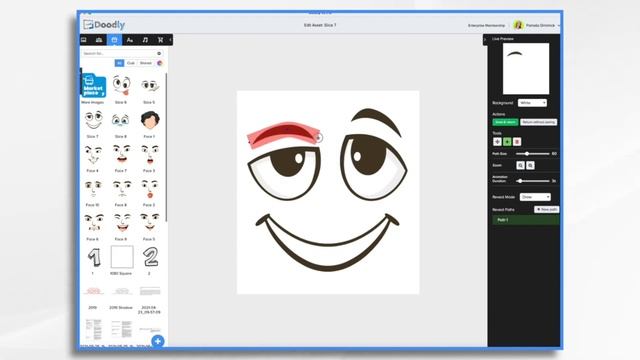Click the path end node on eyebrow
Viewport: 640px width, 360px height.
pyautogui.click(x=319, y=138)
